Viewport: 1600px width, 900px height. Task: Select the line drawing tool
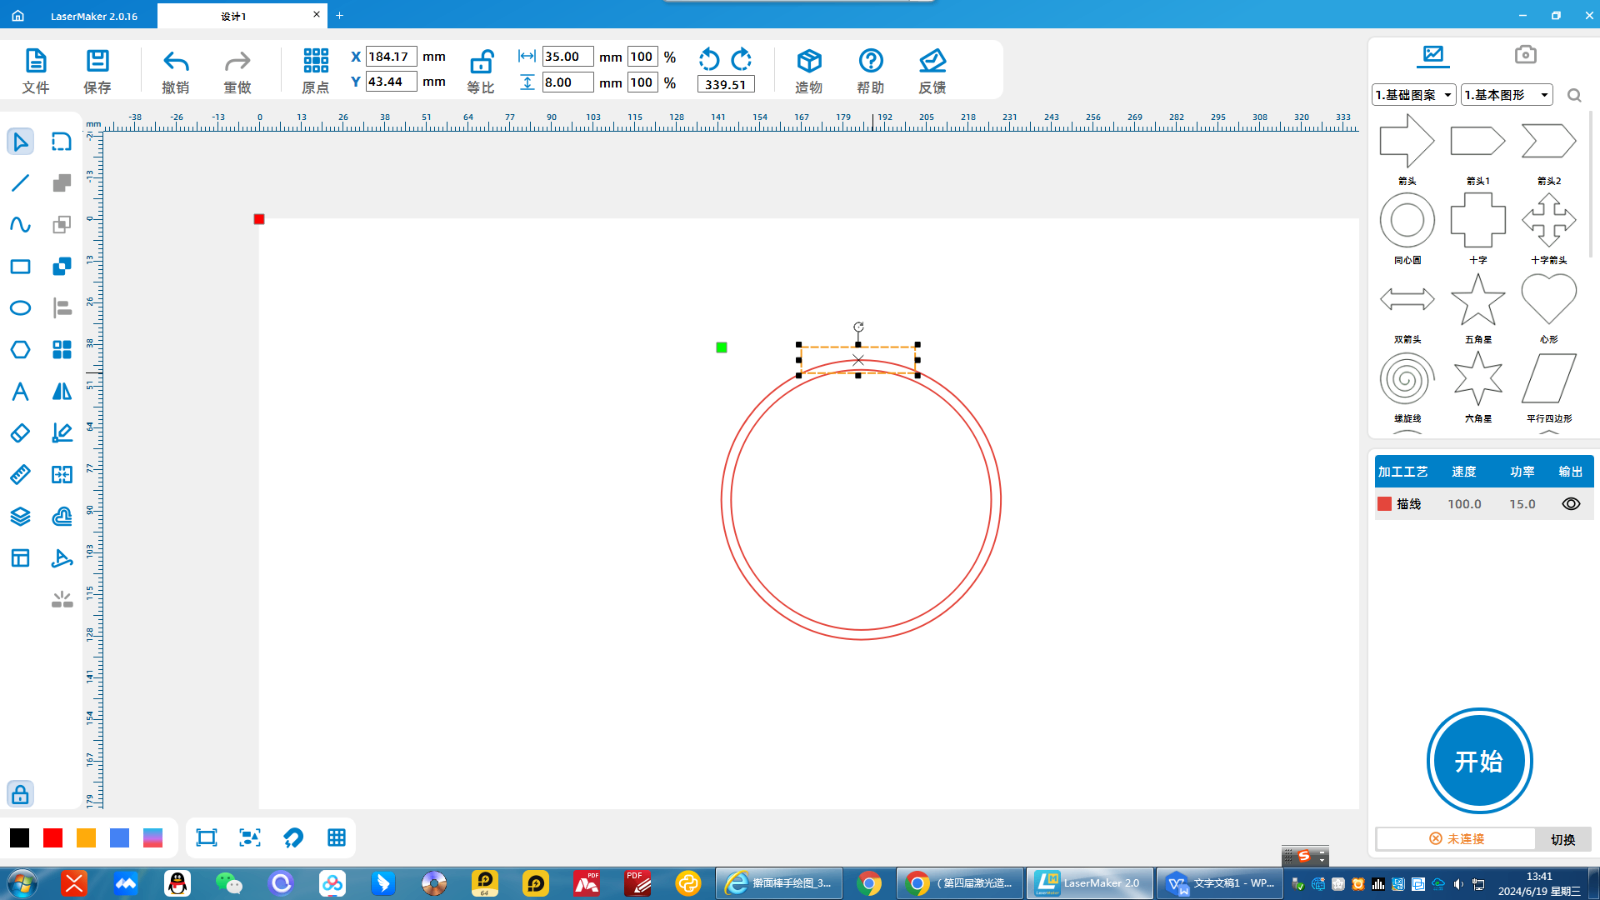tap(20, 183)
